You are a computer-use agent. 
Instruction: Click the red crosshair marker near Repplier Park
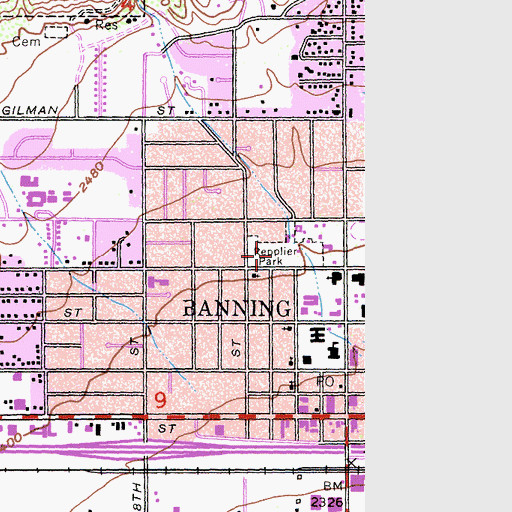point(256,256)
